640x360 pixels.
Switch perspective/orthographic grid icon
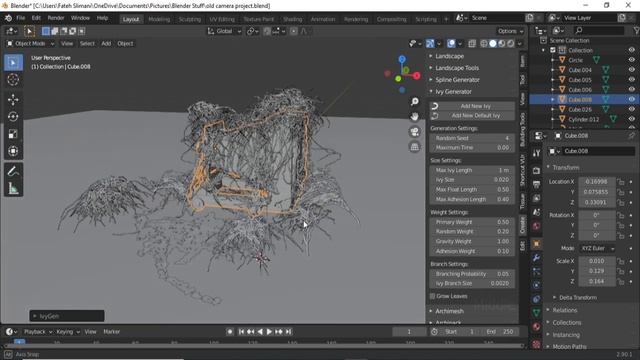(x=415, y=147)
